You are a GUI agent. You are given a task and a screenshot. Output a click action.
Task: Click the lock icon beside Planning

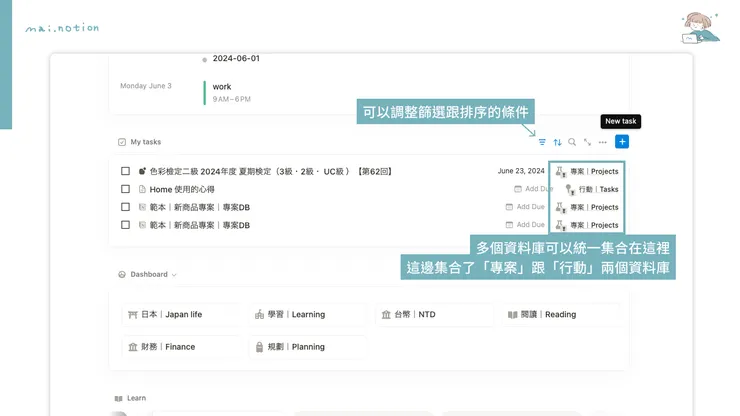click(259, 347)
